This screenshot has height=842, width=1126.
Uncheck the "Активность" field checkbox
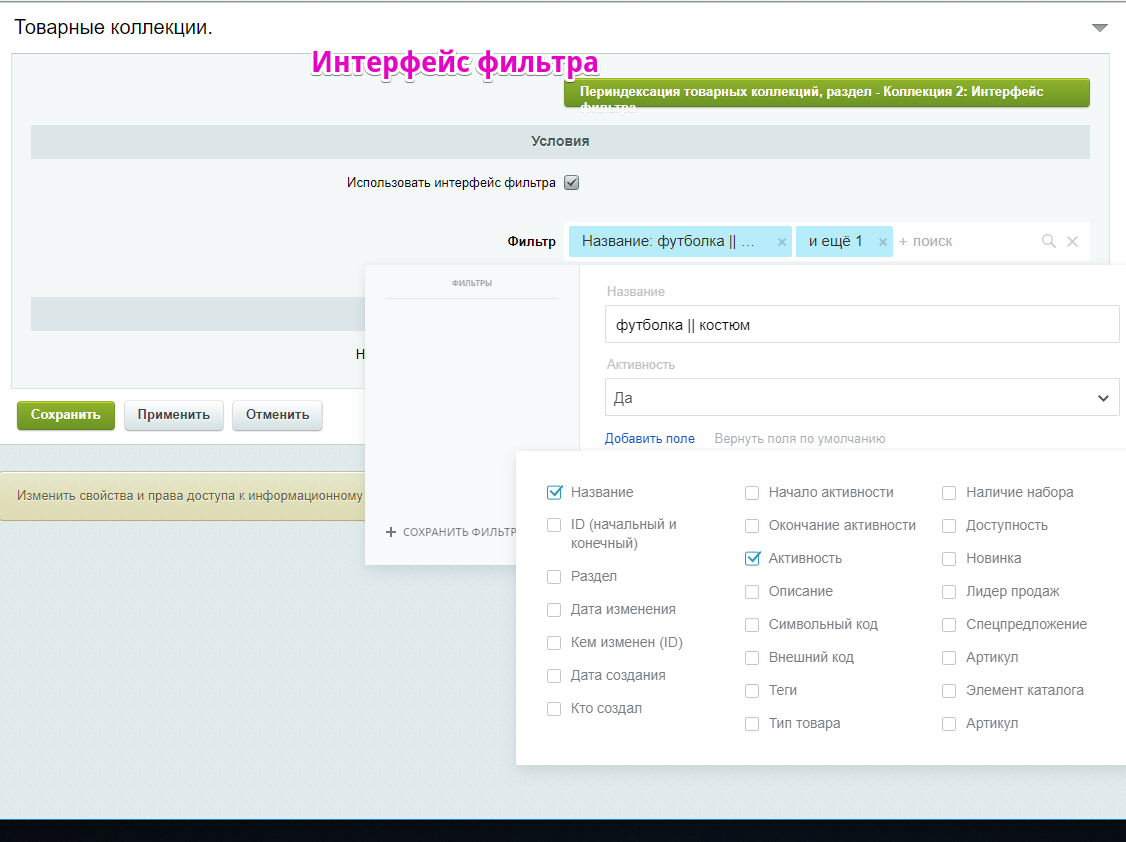point(751,558)
